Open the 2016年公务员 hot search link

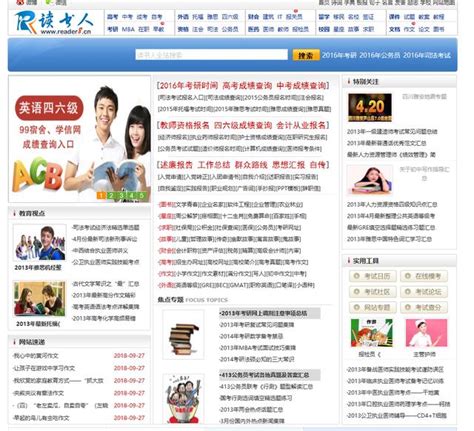pos(379,55)
